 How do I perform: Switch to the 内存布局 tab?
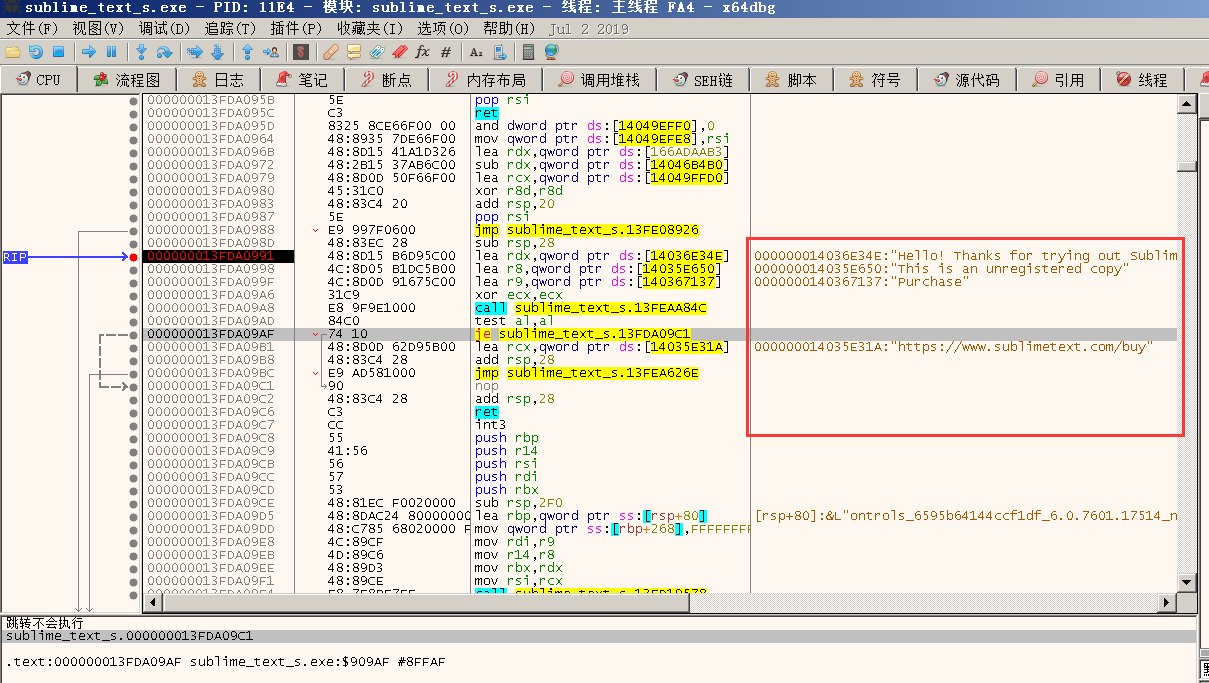(486, 80)
